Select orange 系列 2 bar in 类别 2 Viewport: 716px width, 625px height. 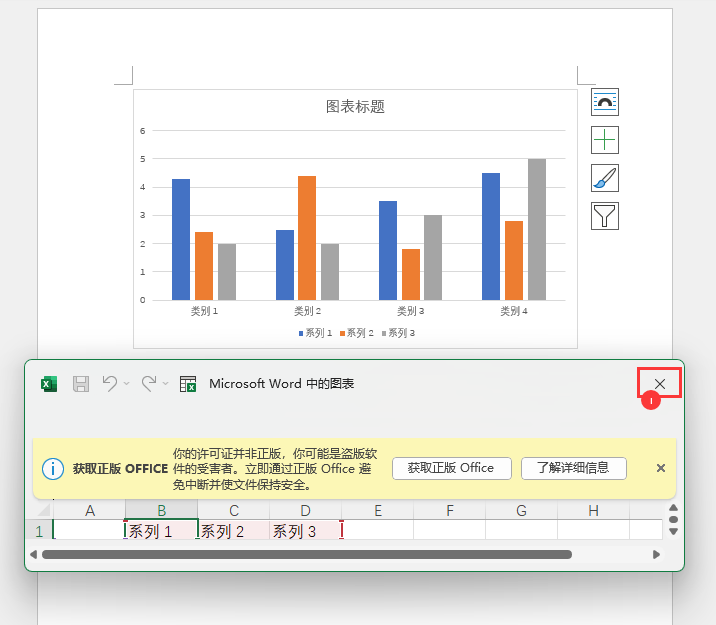[307, 238]
